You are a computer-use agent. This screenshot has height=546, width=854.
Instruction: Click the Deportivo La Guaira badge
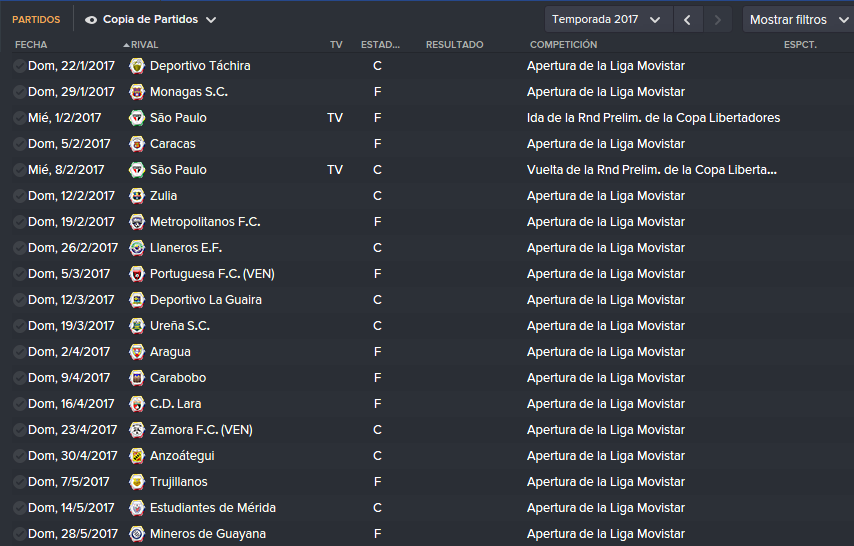point(137,300)
